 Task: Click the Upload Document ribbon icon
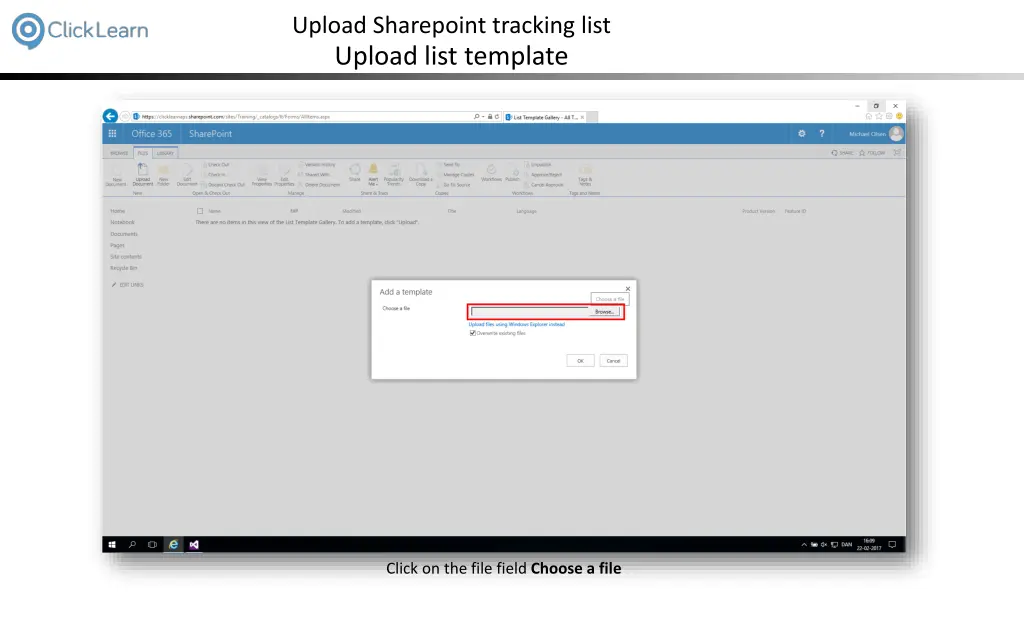(x=142, y=175)
